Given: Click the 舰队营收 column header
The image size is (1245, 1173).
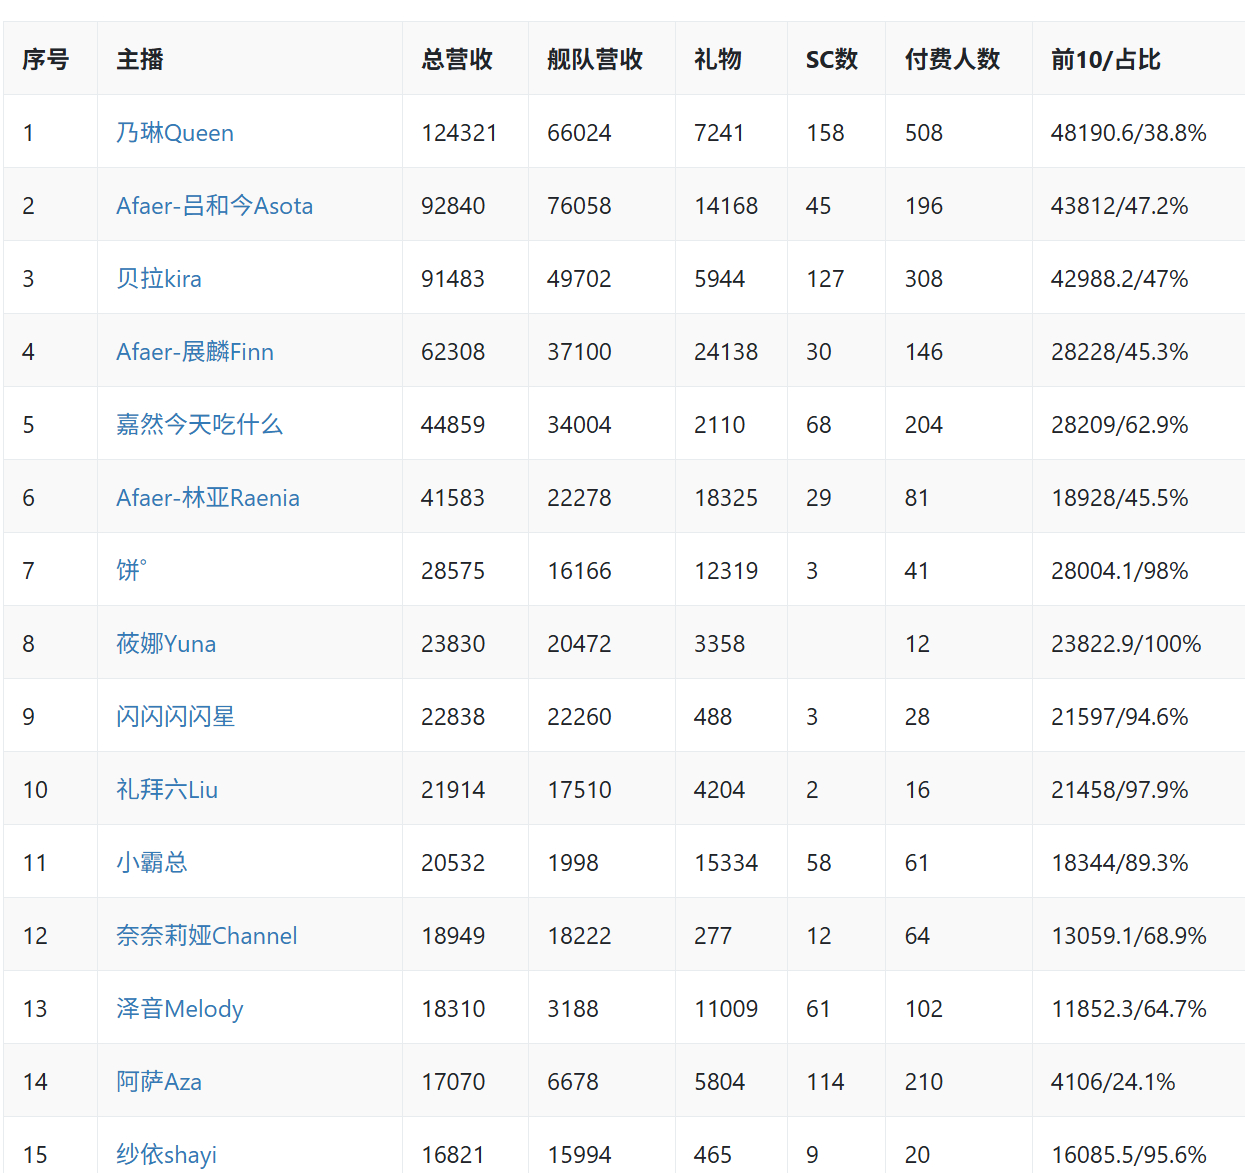Looking at the screenshot, I should point(595,60).
